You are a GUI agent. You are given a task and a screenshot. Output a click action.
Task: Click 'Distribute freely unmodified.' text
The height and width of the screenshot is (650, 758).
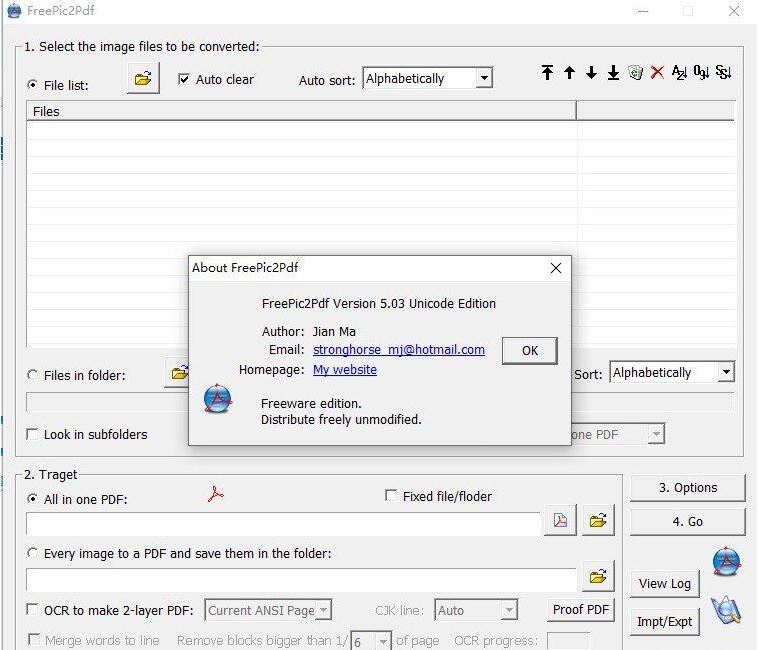coord(341,419)
